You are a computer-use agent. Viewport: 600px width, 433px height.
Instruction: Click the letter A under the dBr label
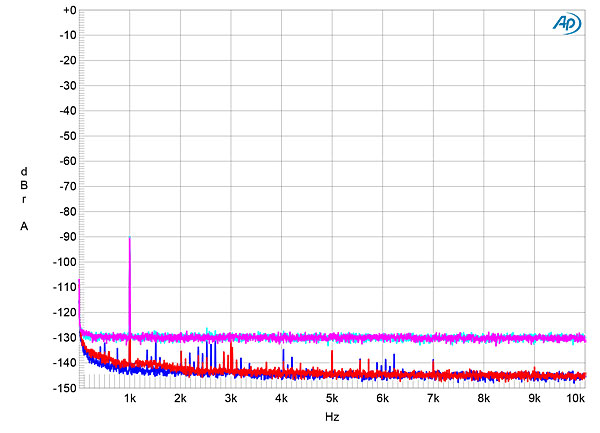click(23, 227)
